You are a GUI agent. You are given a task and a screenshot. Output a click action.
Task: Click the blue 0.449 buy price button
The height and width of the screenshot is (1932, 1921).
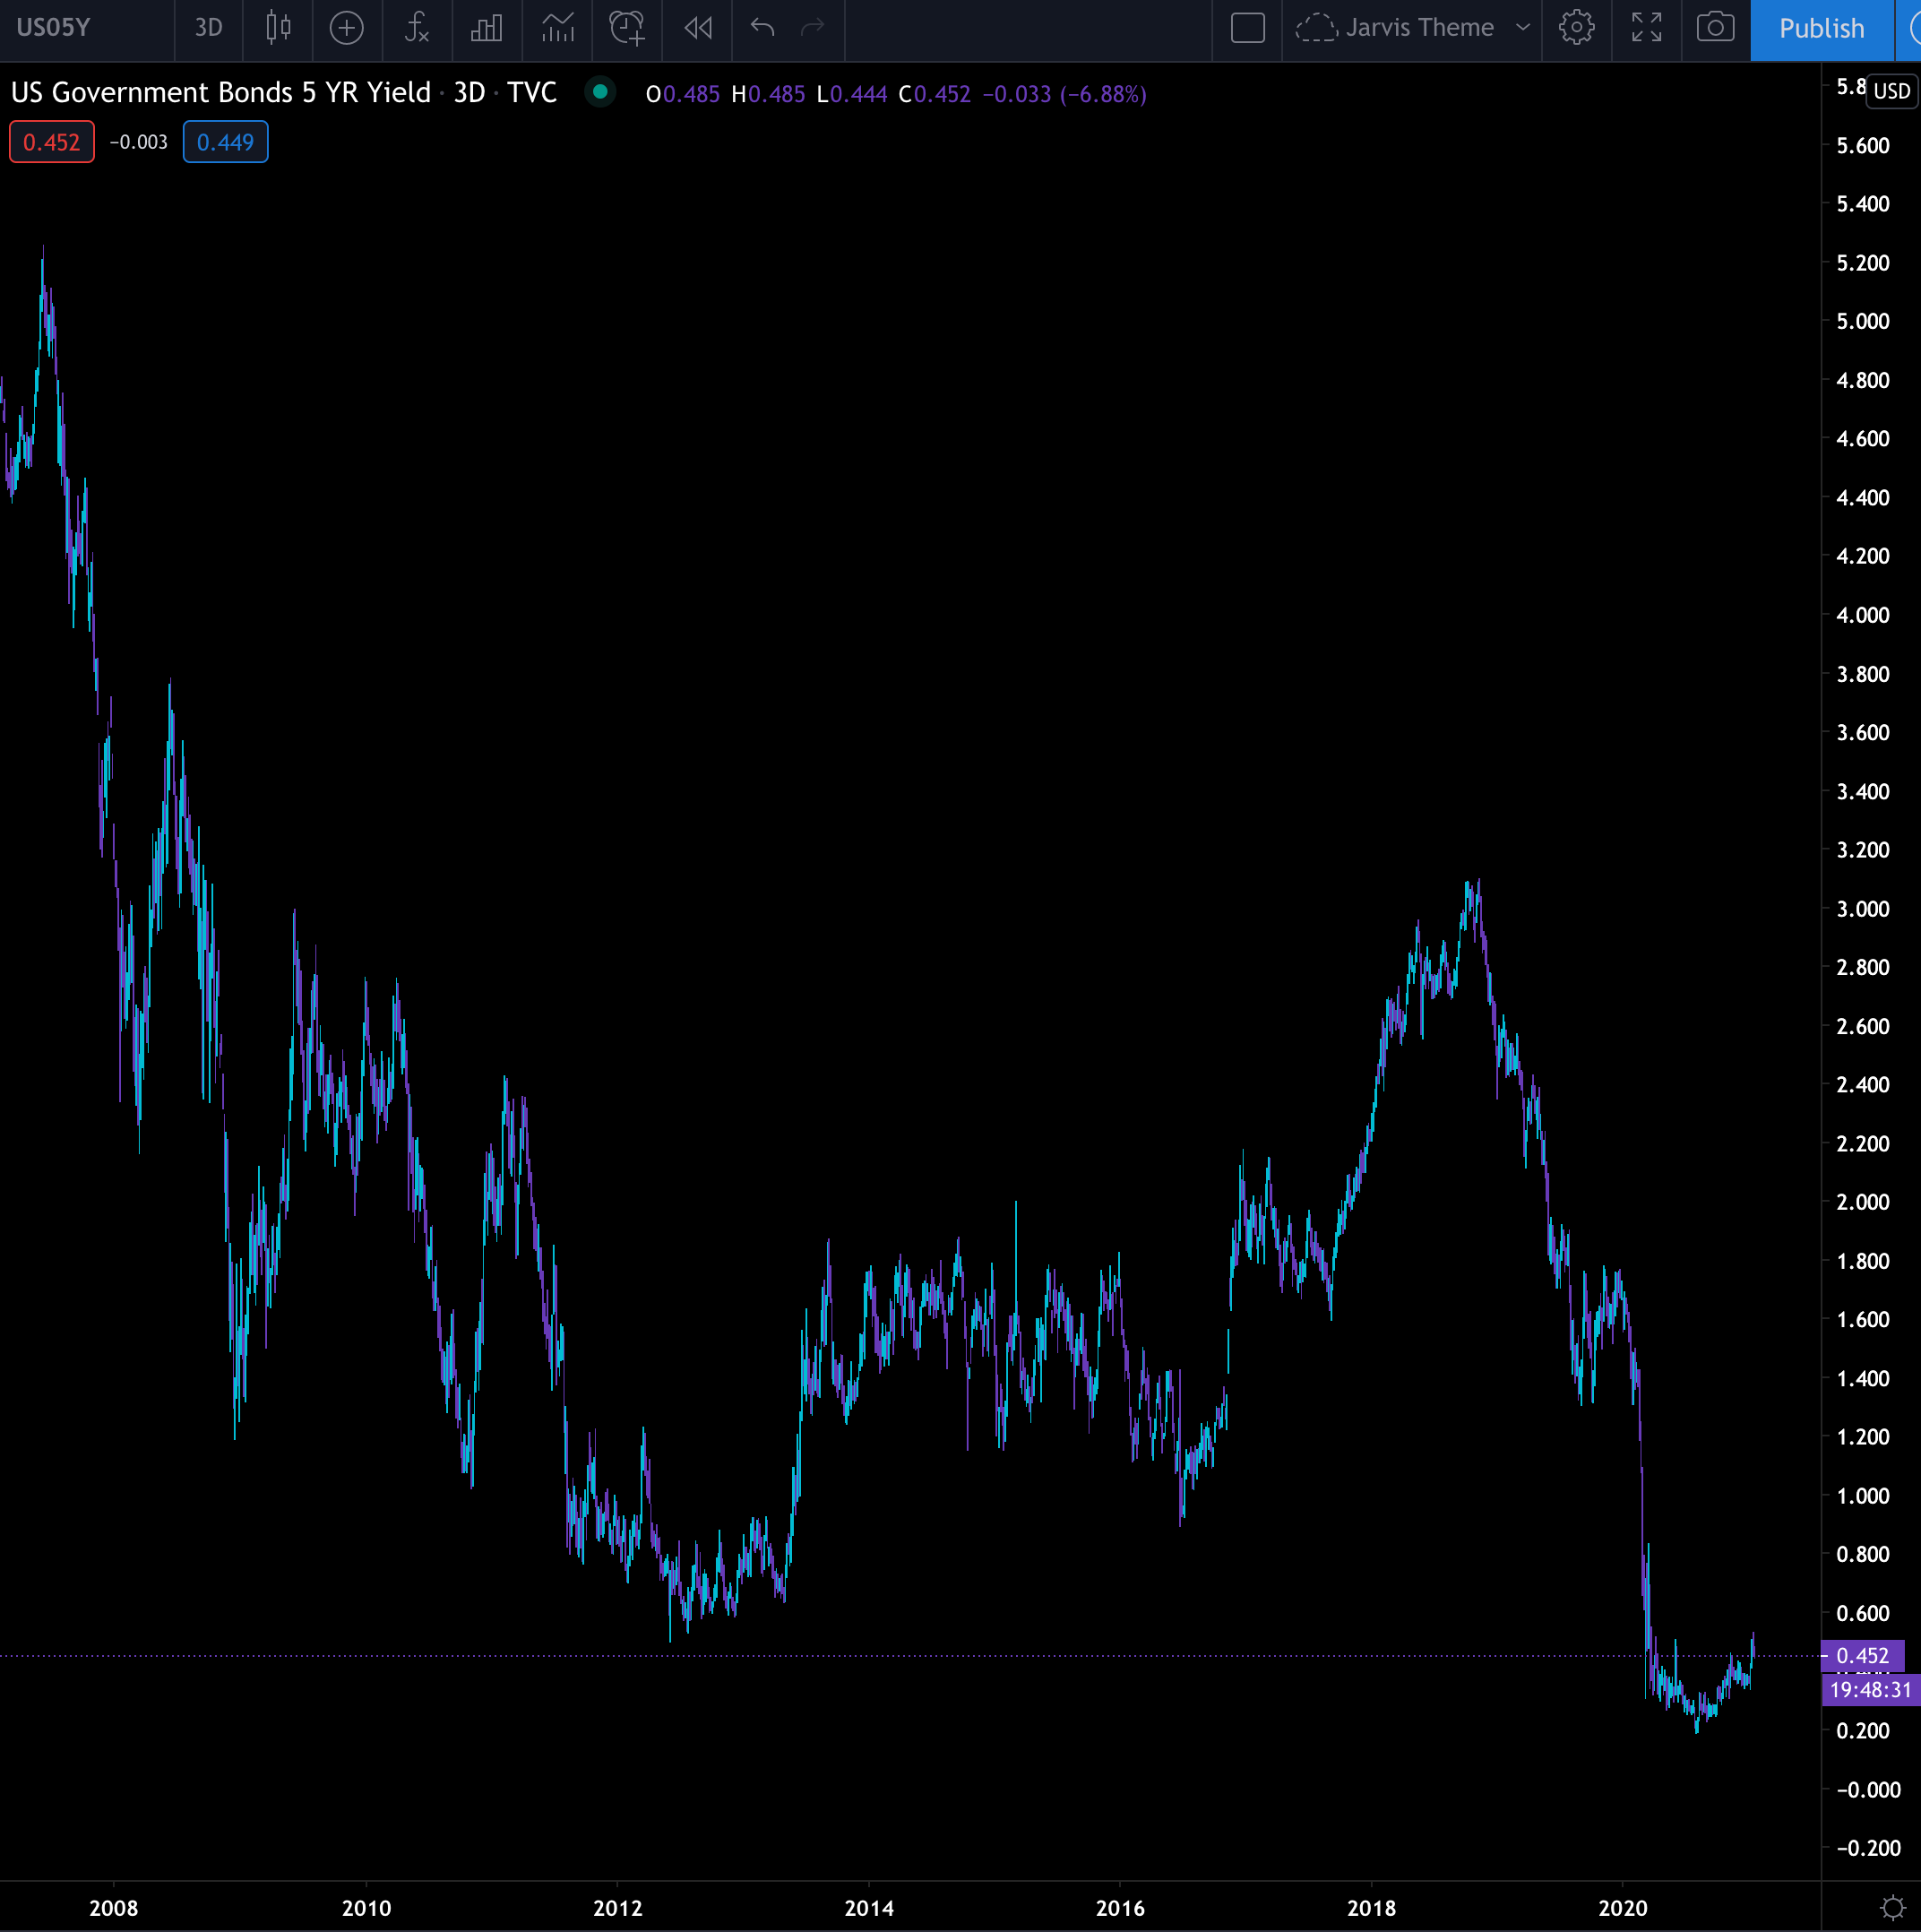225,142
